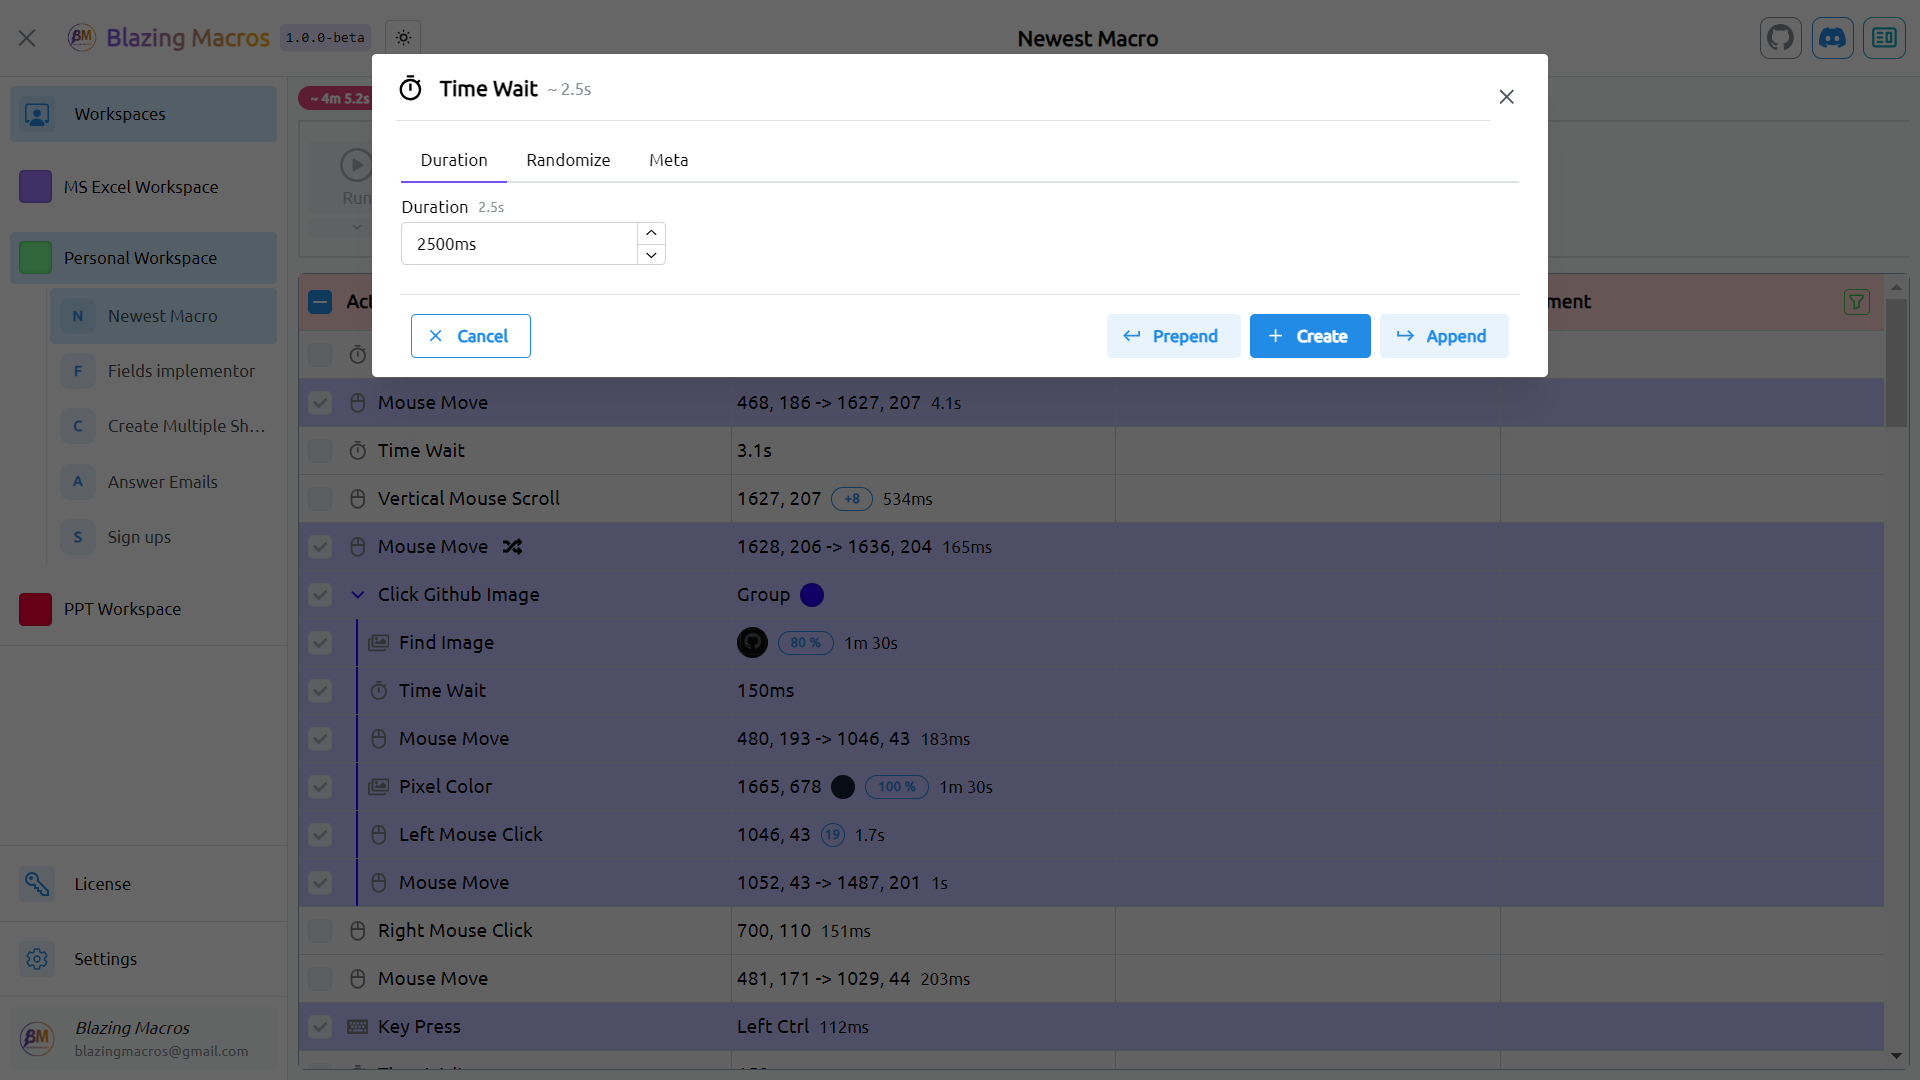Open the Newest Macro item in sidebar

(163, 316)
